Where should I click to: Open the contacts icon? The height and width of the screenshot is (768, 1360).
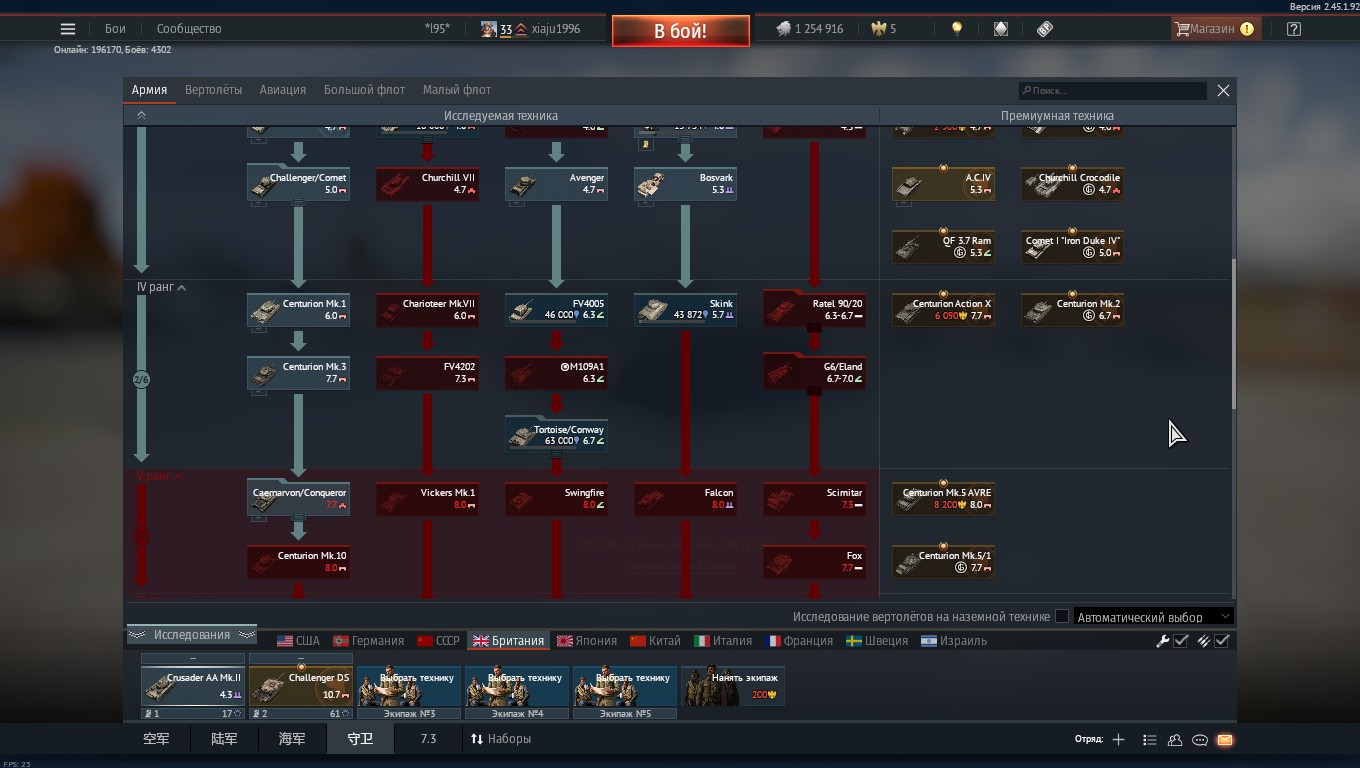1175,740
